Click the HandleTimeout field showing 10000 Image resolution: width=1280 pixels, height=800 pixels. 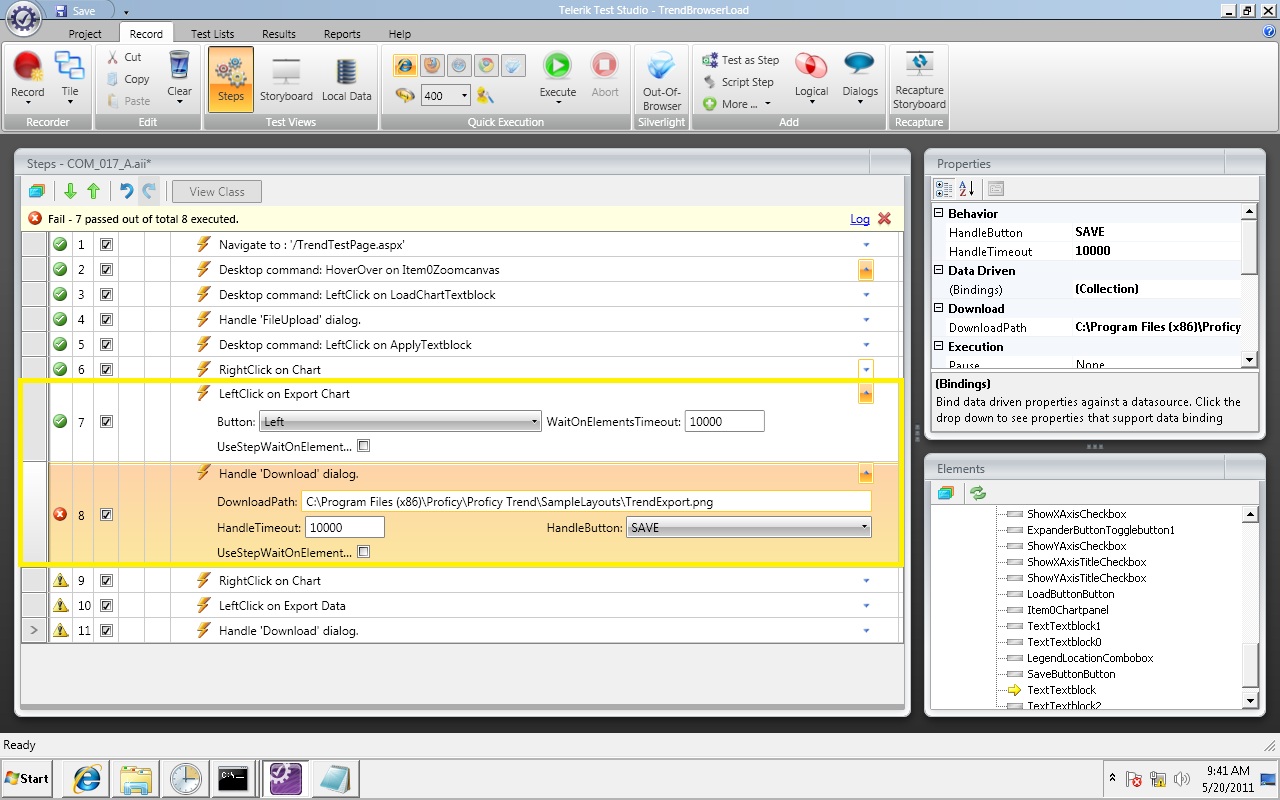pyautogui.click(x=345, y=527)
